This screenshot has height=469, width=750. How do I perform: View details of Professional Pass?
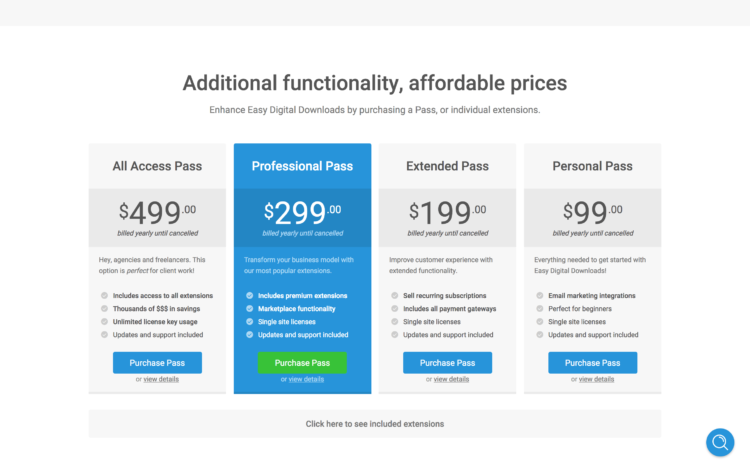306,379
